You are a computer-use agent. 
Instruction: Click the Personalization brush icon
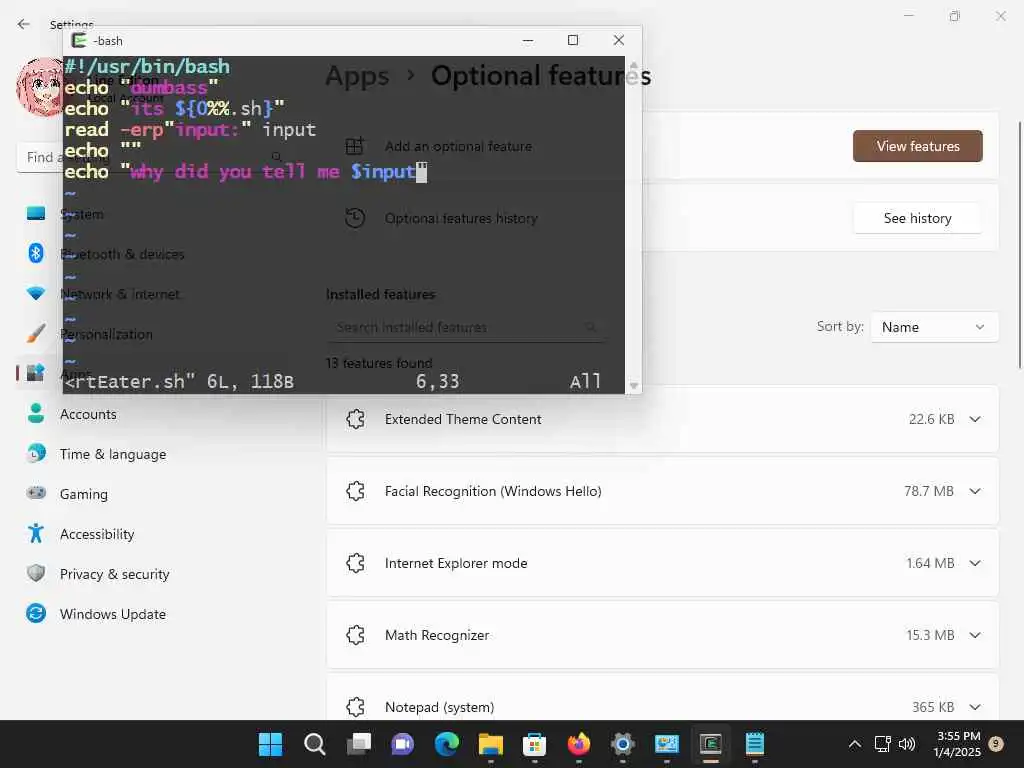36,333
